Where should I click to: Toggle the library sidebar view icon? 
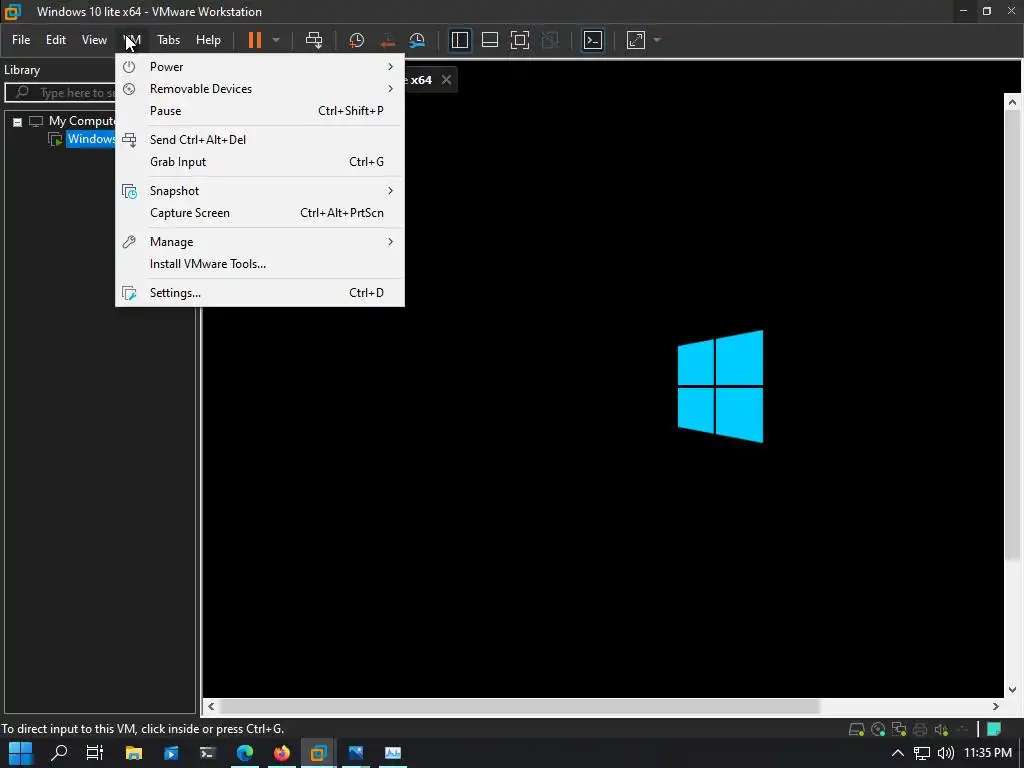click(x=460, y=40)
